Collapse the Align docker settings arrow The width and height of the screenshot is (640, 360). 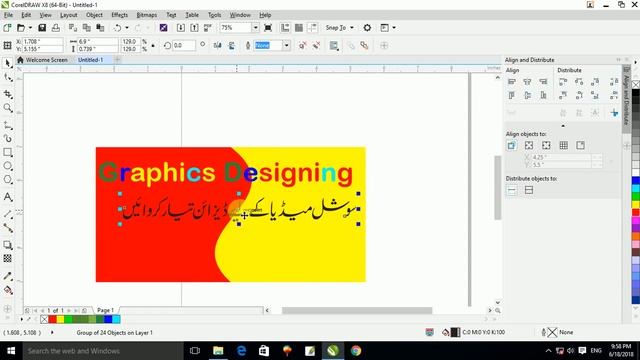coord(563,126)
